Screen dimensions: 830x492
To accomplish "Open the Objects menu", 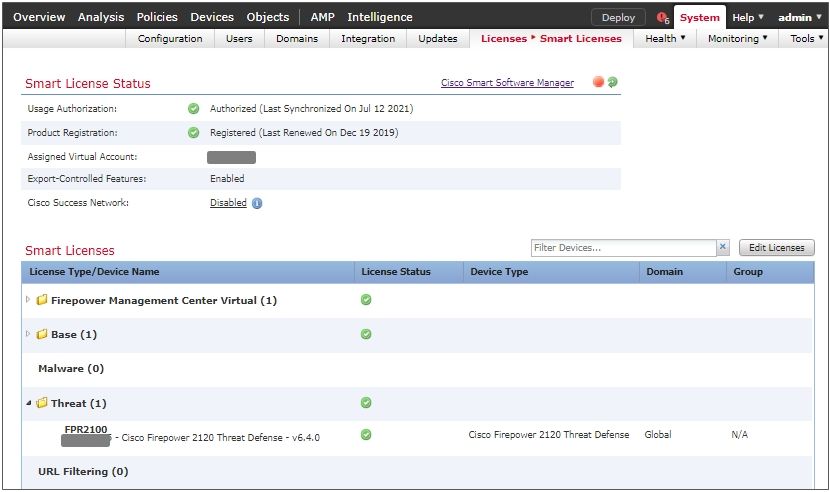I will coord(268,17).
